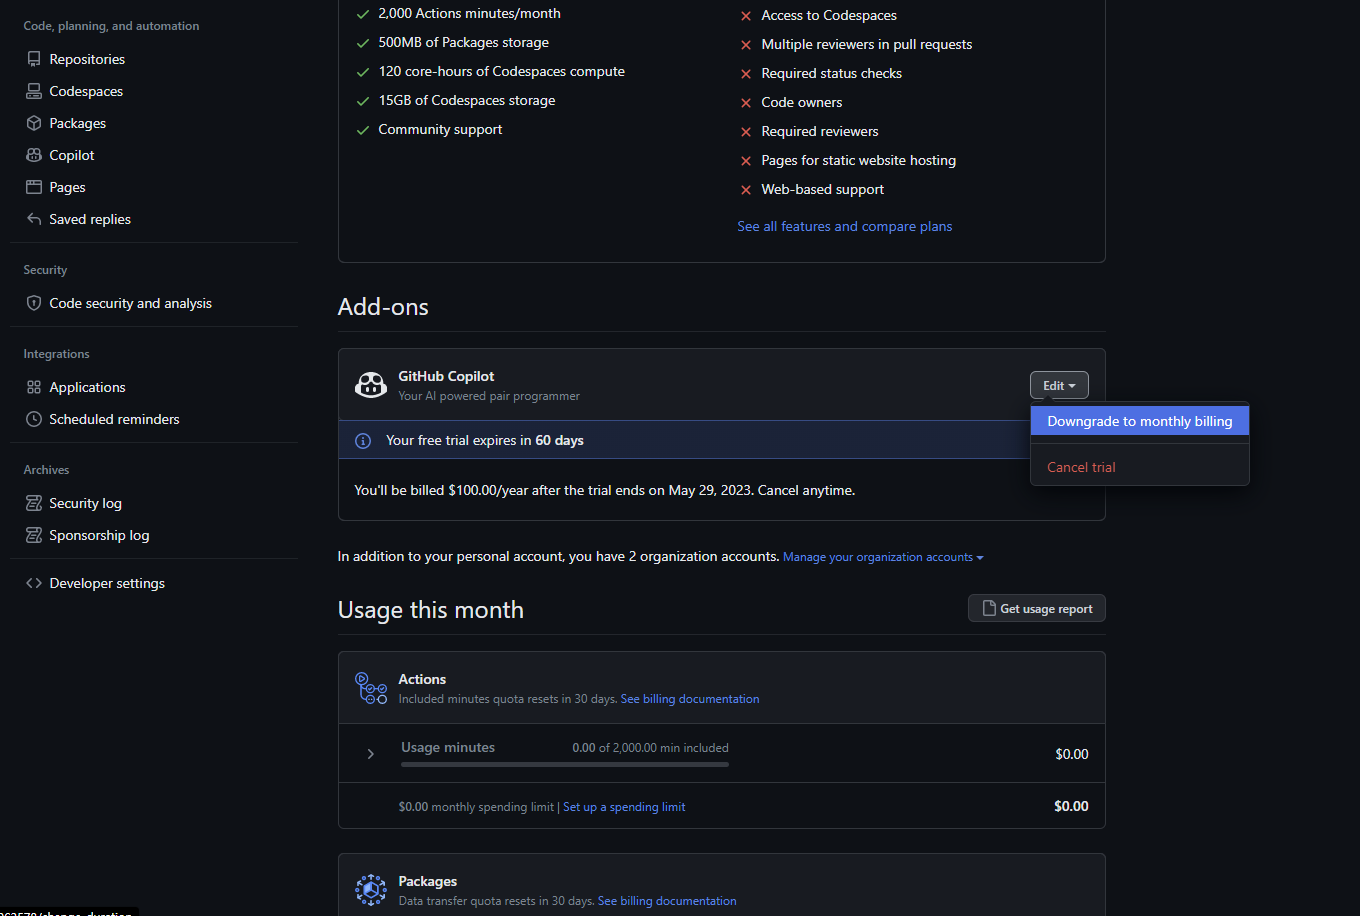Click the Copilot sidebar icon
The height and width of the screenshot is (916, 1360).
pyautogui.click(x=34, y=155)
